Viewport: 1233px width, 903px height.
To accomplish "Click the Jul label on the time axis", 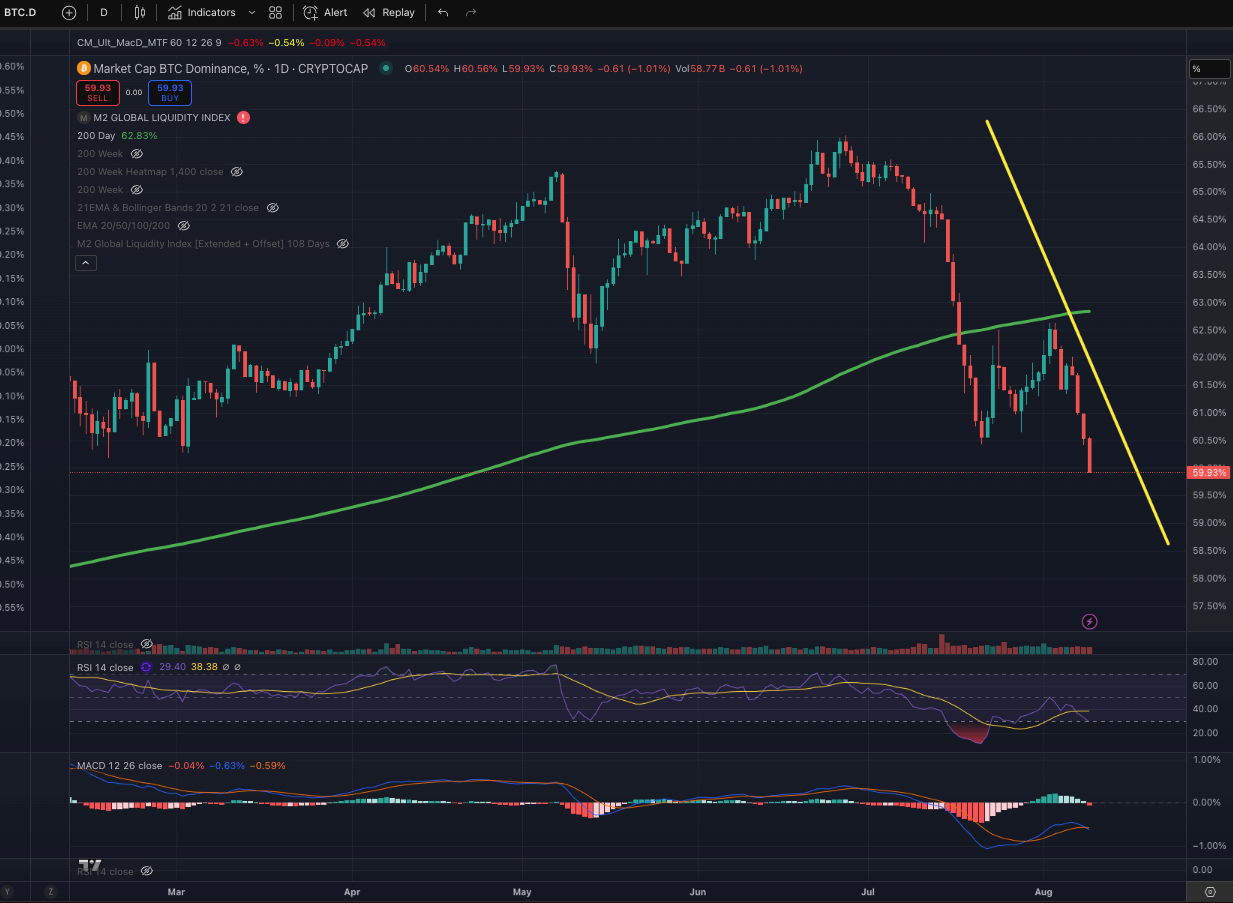I will 868,891.
